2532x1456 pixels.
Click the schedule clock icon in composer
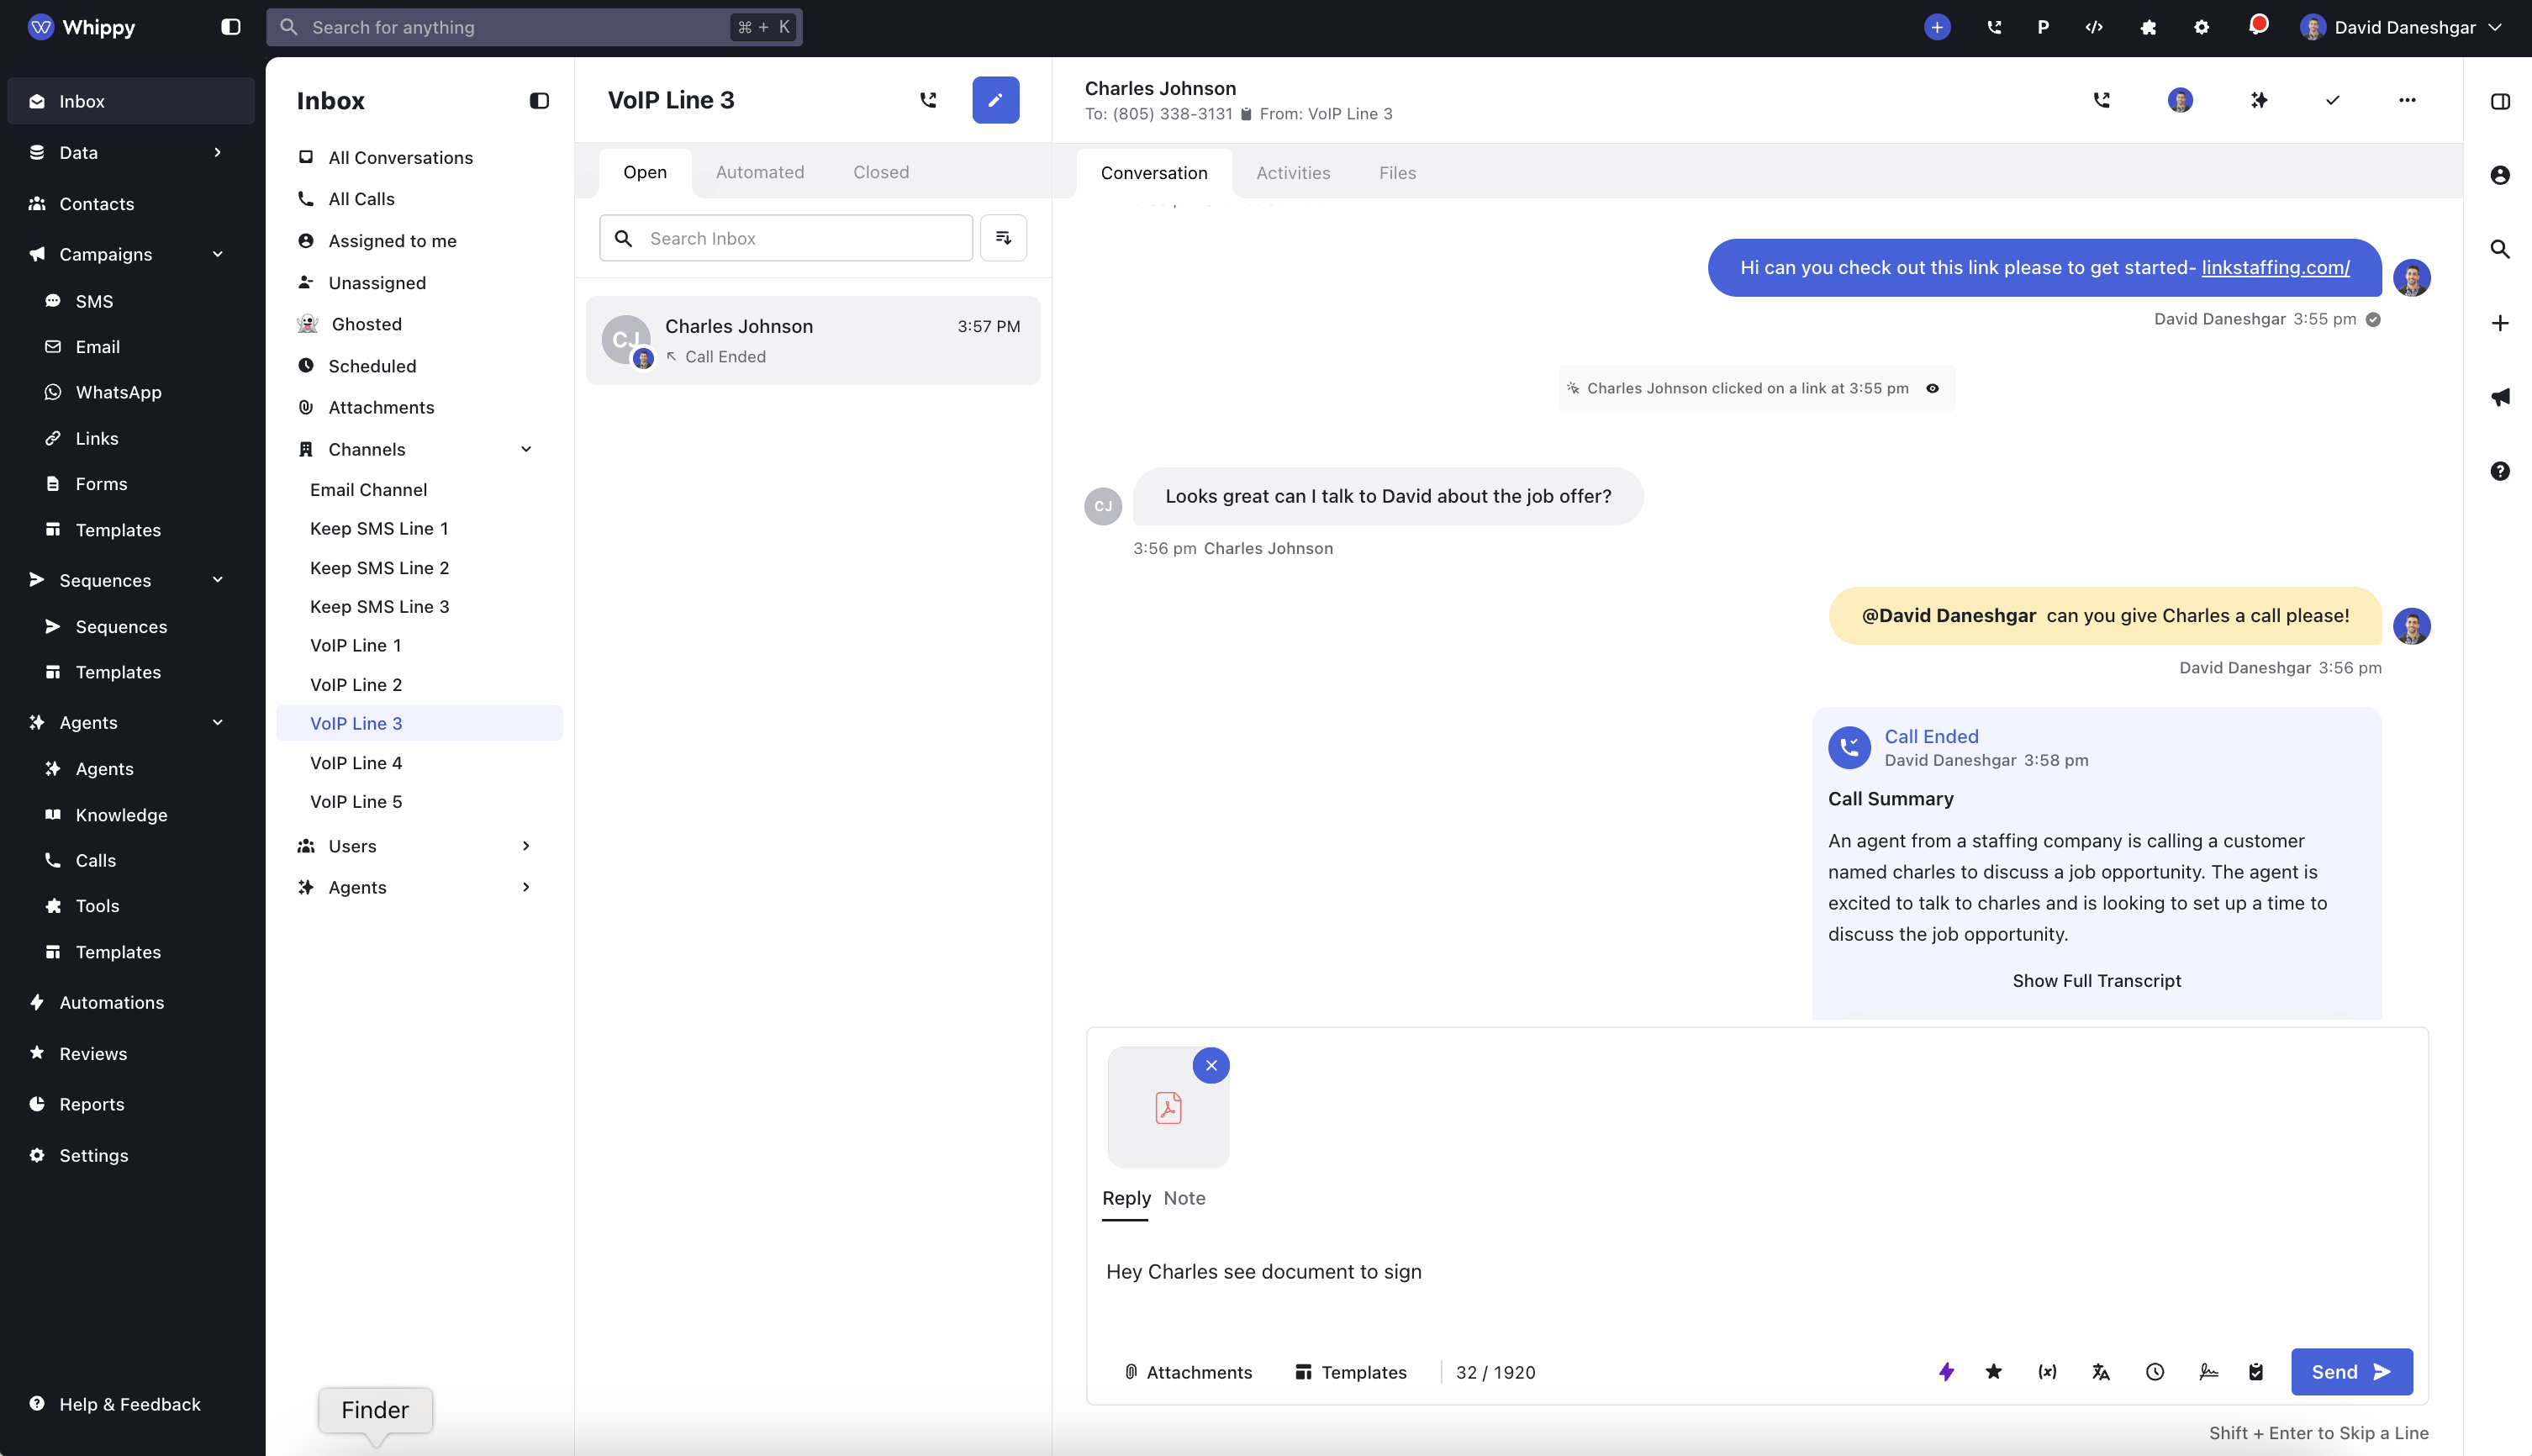[x=2155, y=1372]
